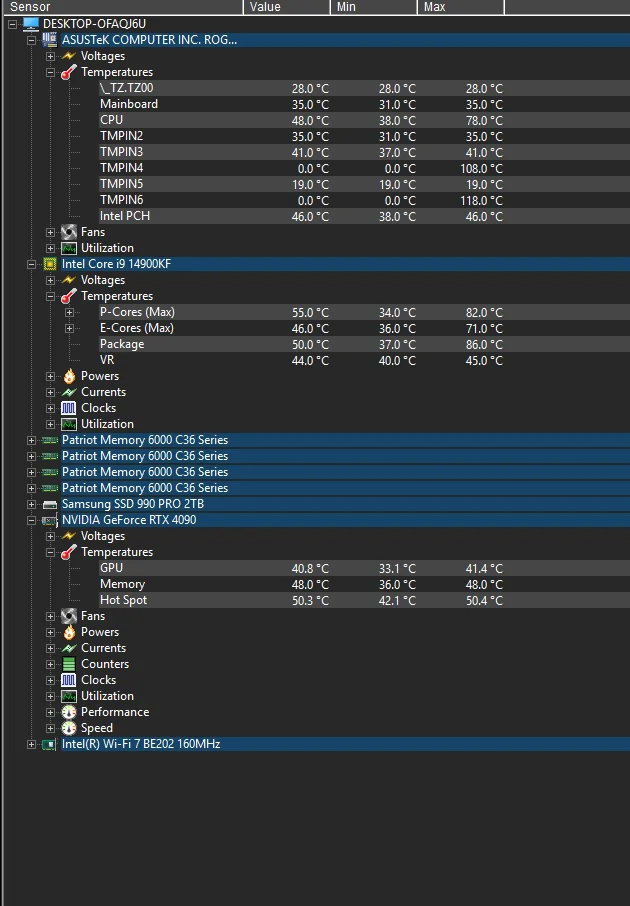Image resolution: width=630 pixels, height=906 pixels.
Task: Click the first Patriot Memory module icon
Action: 50,440
